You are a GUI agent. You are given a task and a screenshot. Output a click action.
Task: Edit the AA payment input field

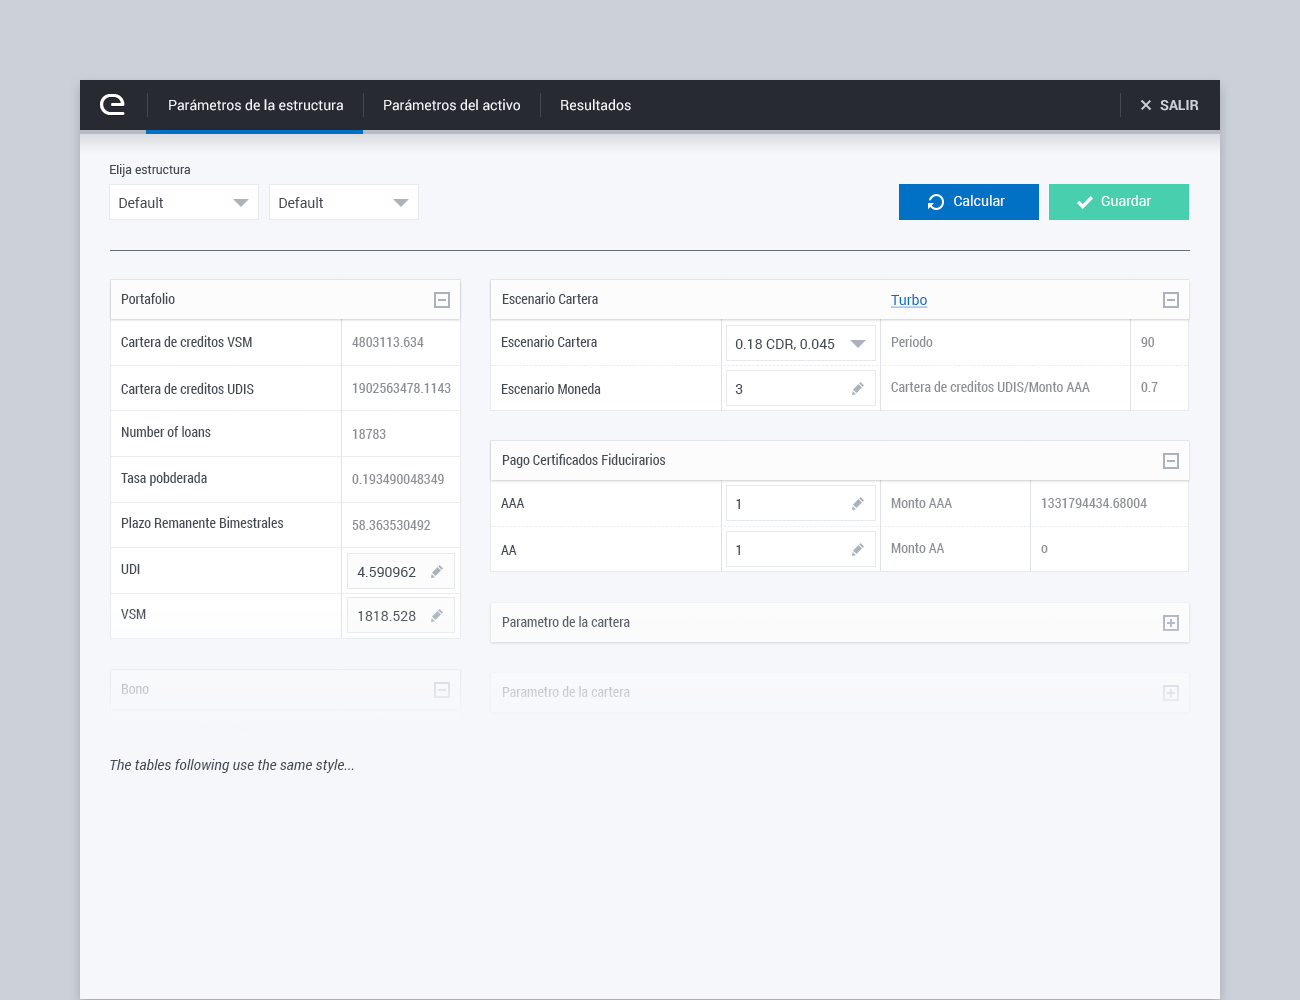click(801, 549)
